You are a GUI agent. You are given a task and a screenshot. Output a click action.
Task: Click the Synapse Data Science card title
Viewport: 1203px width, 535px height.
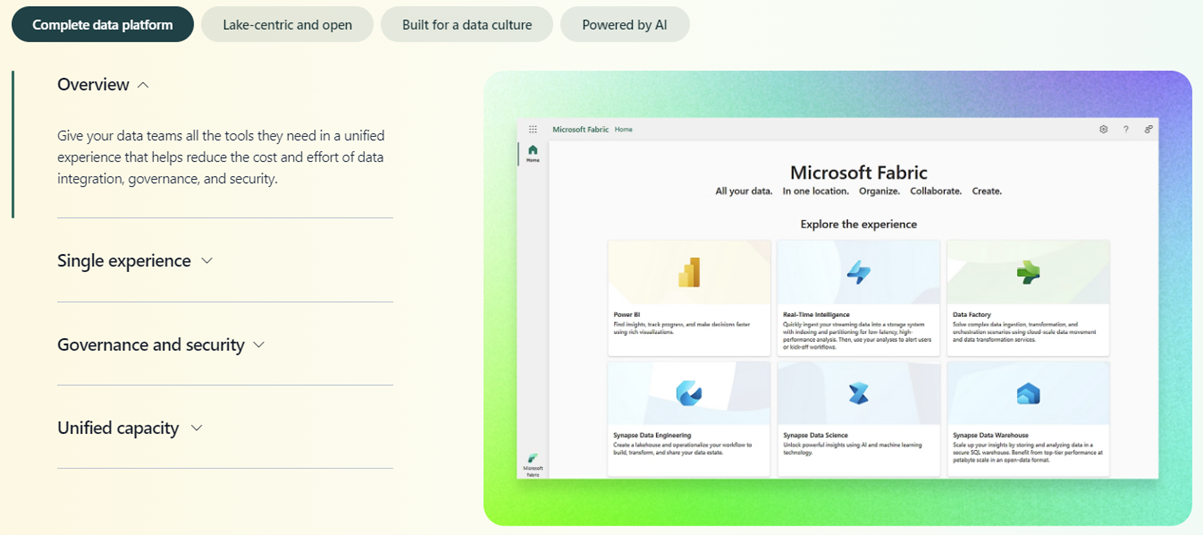coord(815,435)
